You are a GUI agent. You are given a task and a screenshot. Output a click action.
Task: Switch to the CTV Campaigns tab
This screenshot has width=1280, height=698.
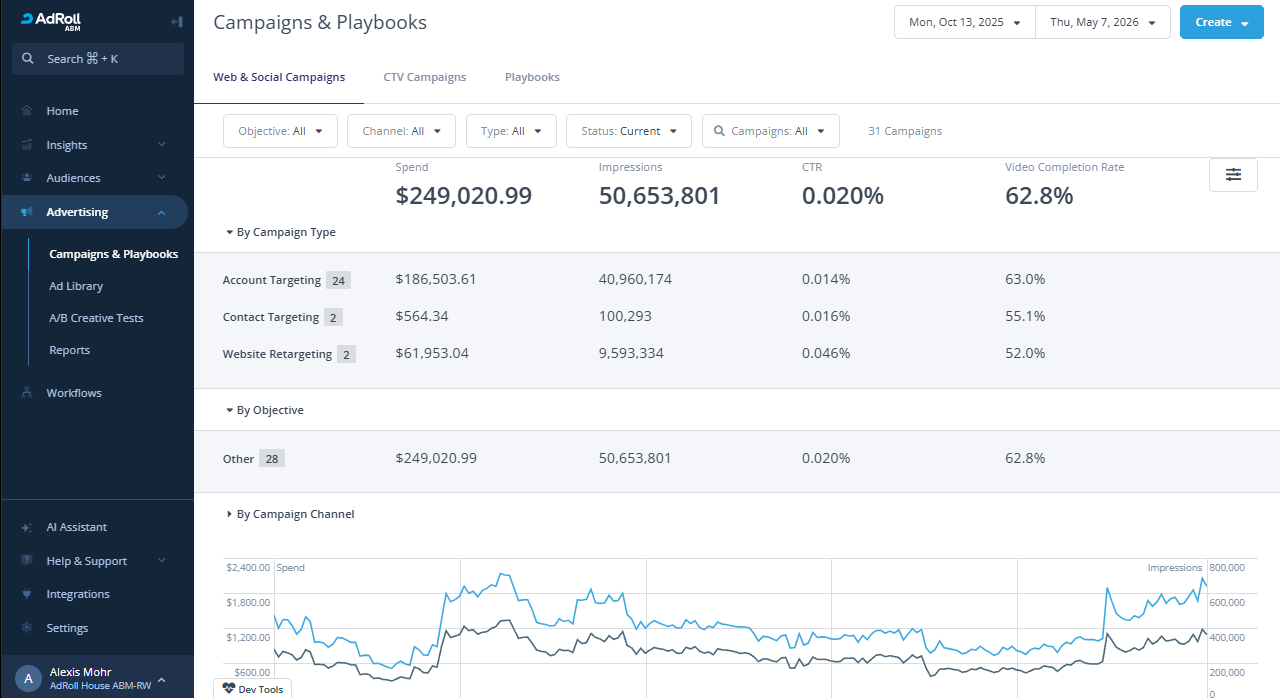pos(425,77)
